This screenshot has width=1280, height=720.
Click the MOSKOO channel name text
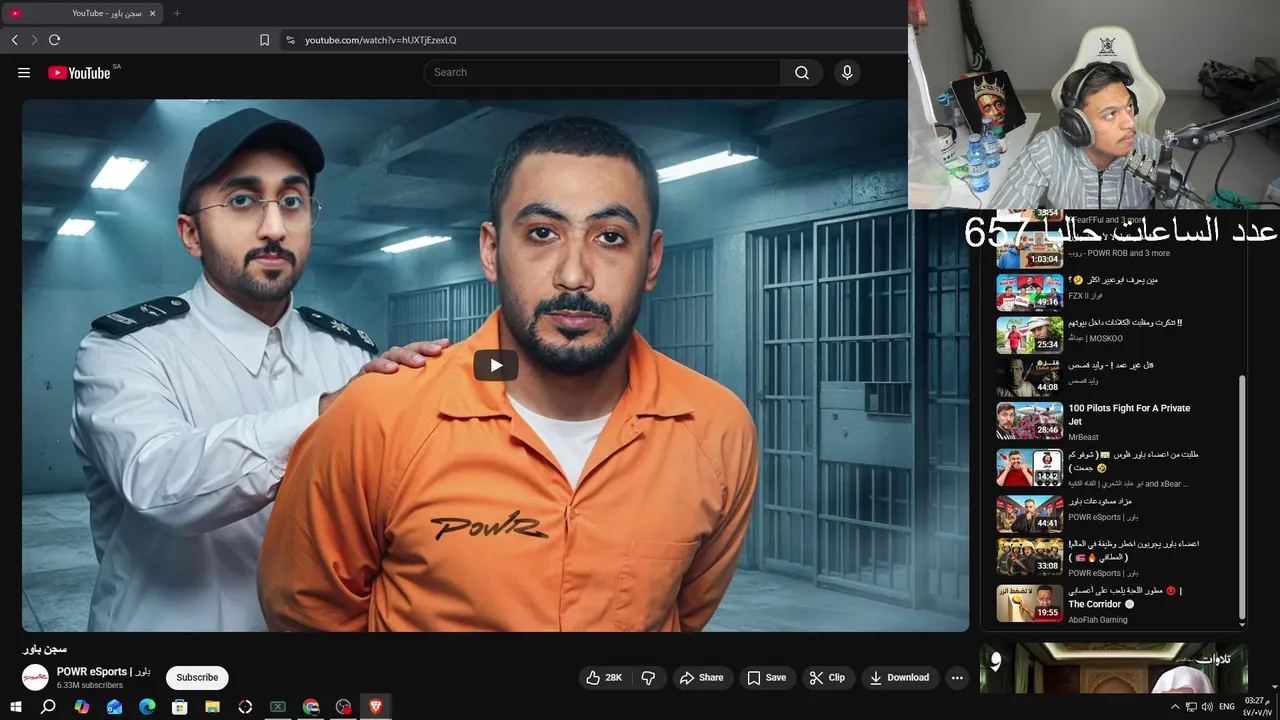[x=1095, y=338]
